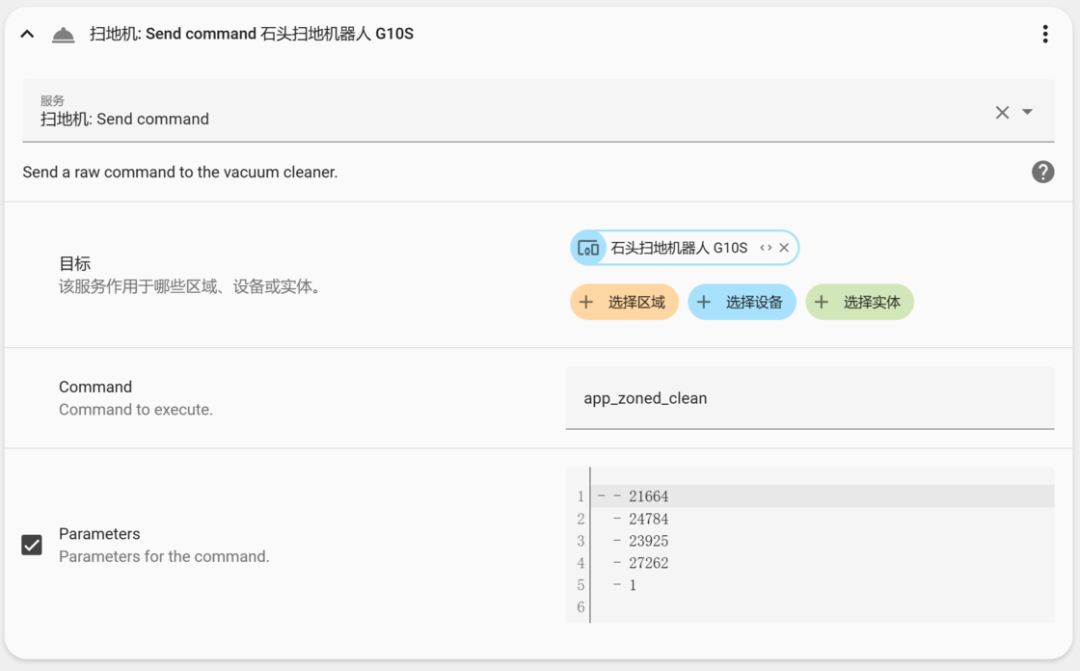This screenshot has width=1080, height=671.
Task: Click the last parameter line "- 1"
Action: point(632,585)
